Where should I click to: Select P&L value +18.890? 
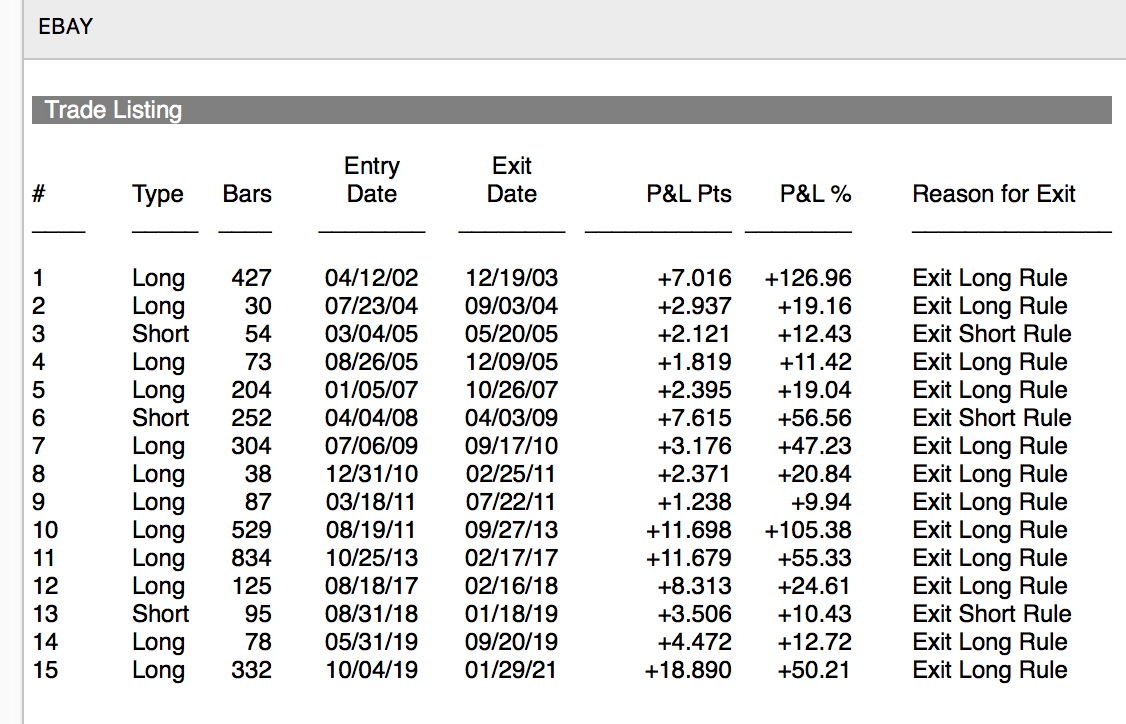[688, 670]
